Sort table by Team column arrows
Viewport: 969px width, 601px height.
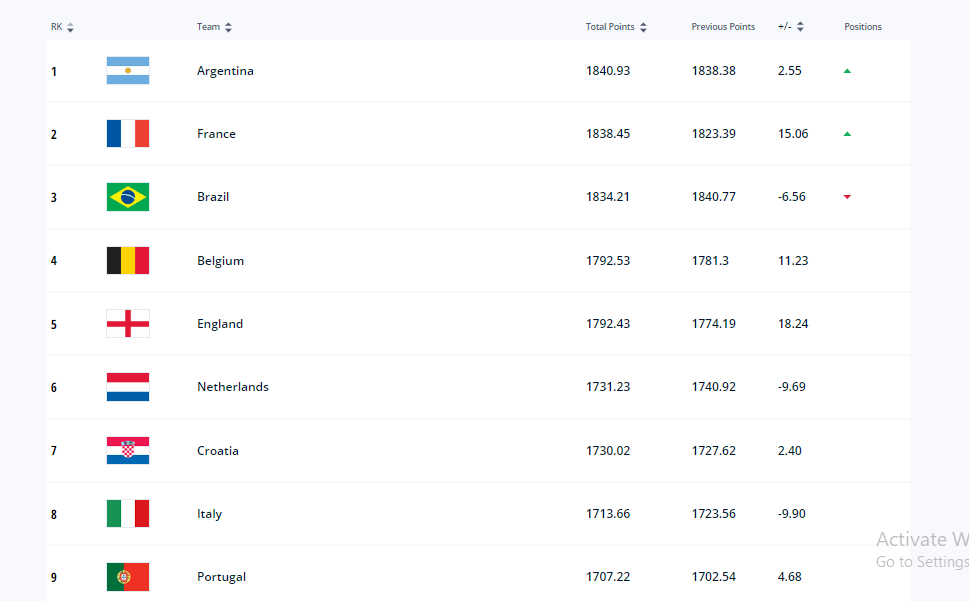pyautogui.click(x=229, y=27)
